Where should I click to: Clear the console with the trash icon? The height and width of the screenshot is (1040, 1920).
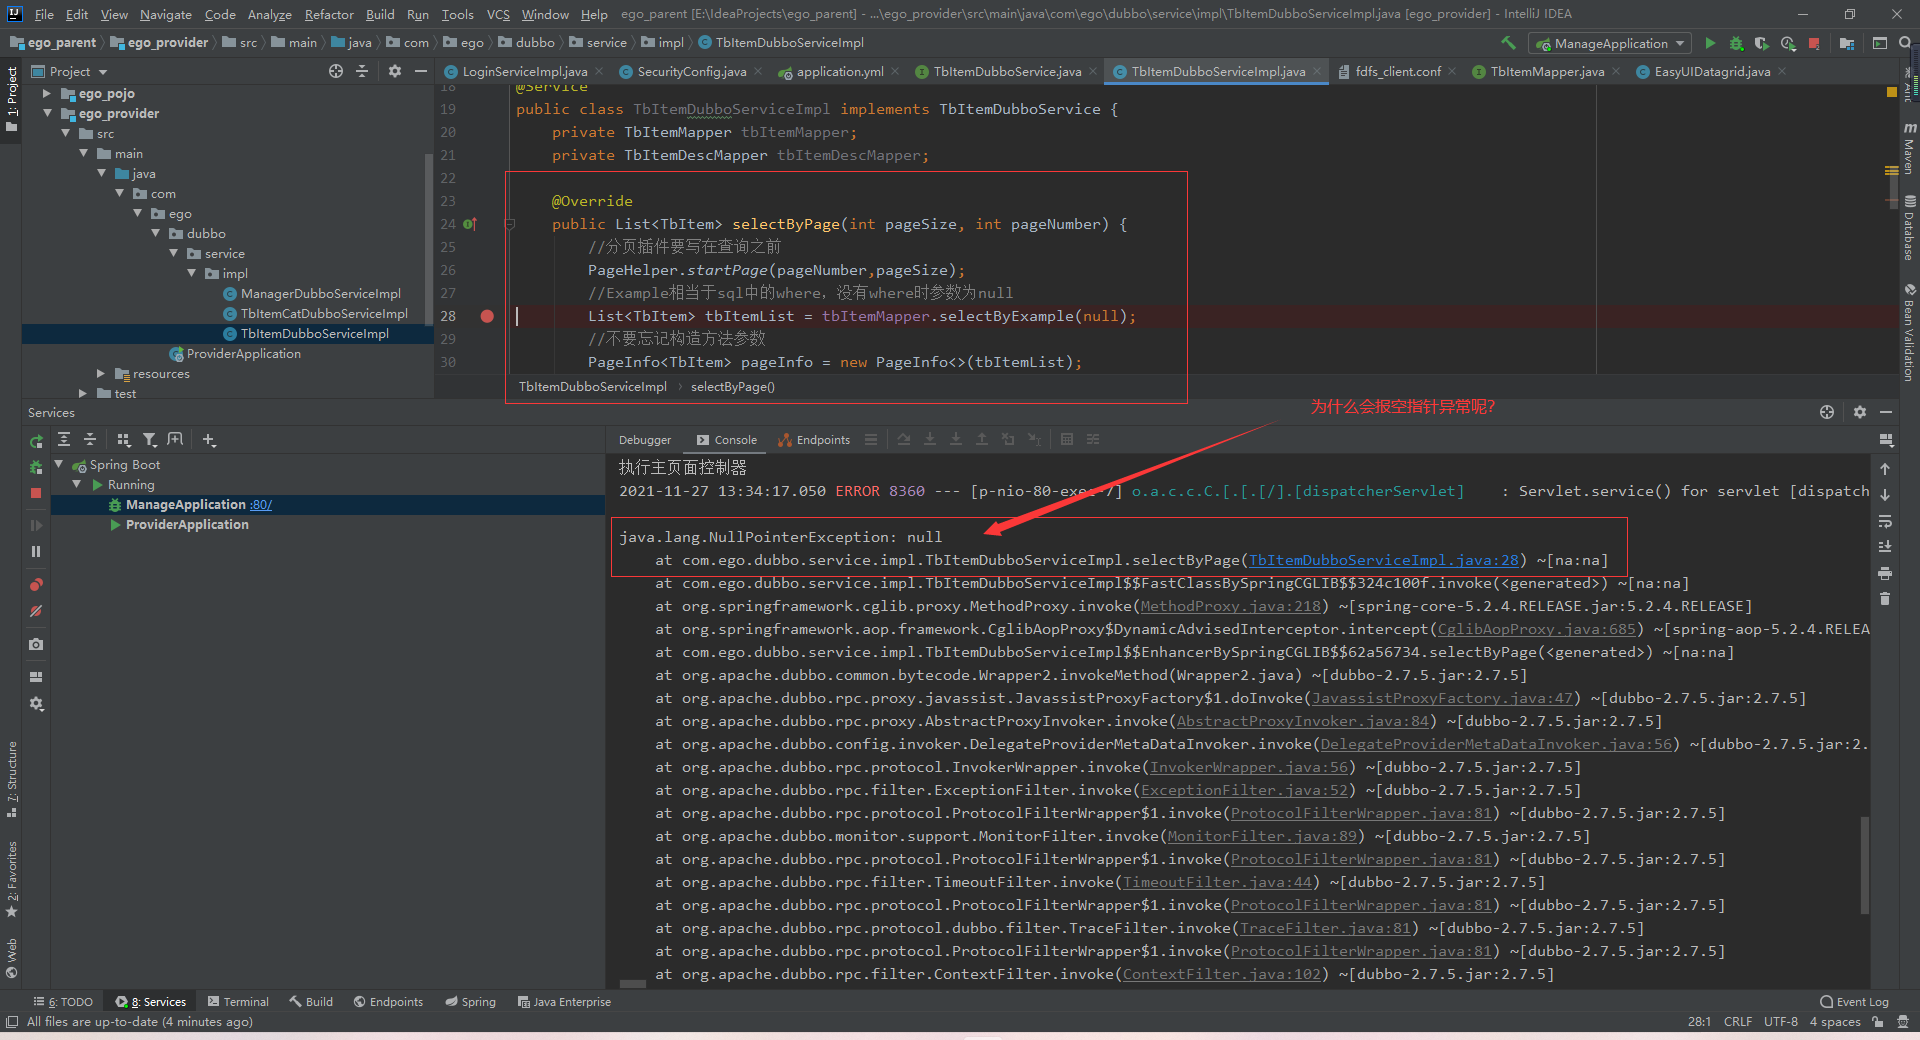click(x=1885, y=599)
